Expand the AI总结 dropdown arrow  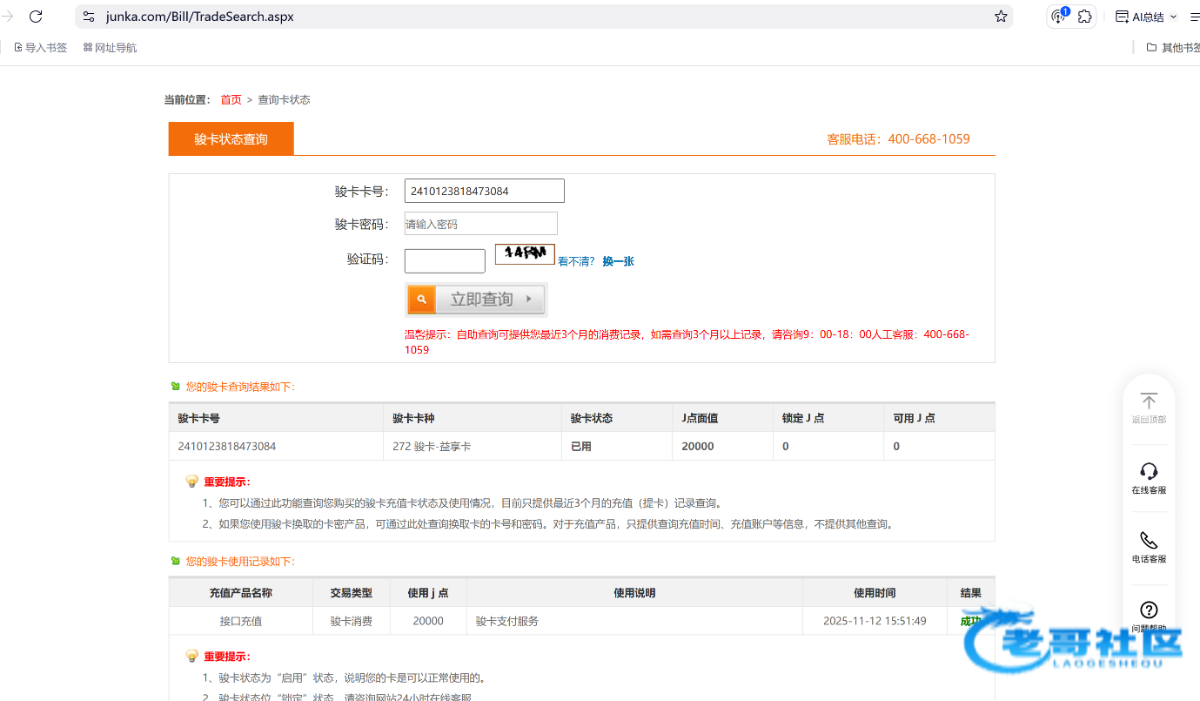click(1173, 17)
